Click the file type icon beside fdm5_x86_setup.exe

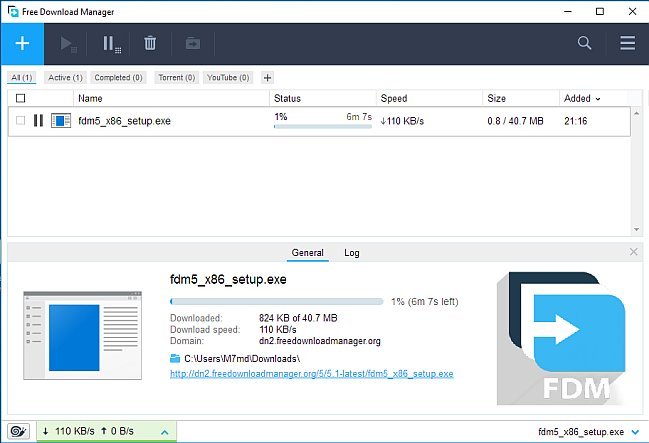pyautogui.click(x=61, y=120)
